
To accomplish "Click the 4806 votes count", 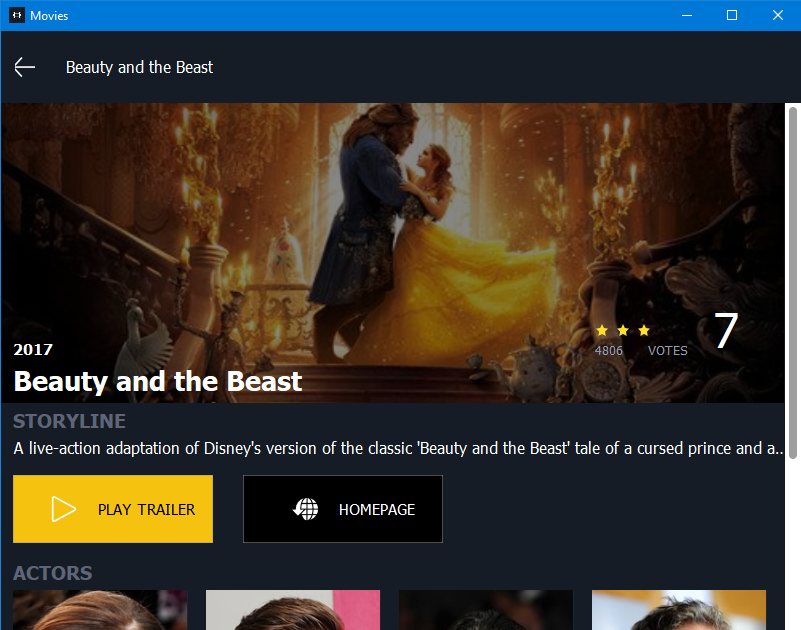I will (608, 351).
